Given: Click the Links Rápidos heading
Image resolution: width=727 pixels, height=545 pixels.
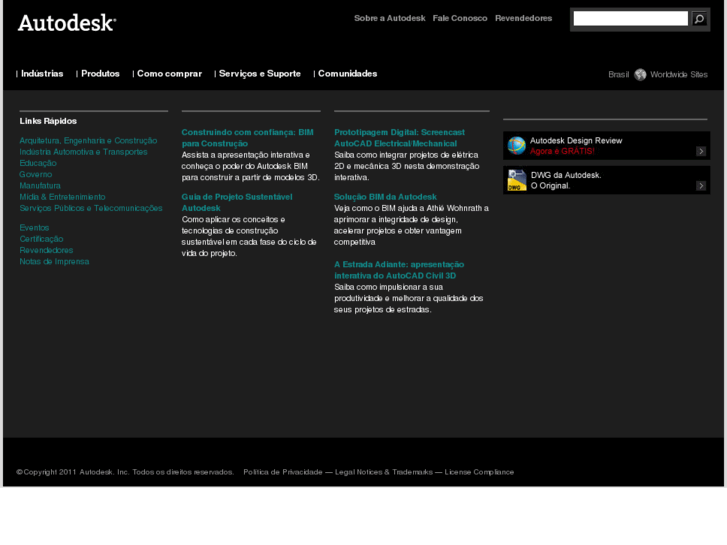Looking at the screenshot, I should [48, 121].
